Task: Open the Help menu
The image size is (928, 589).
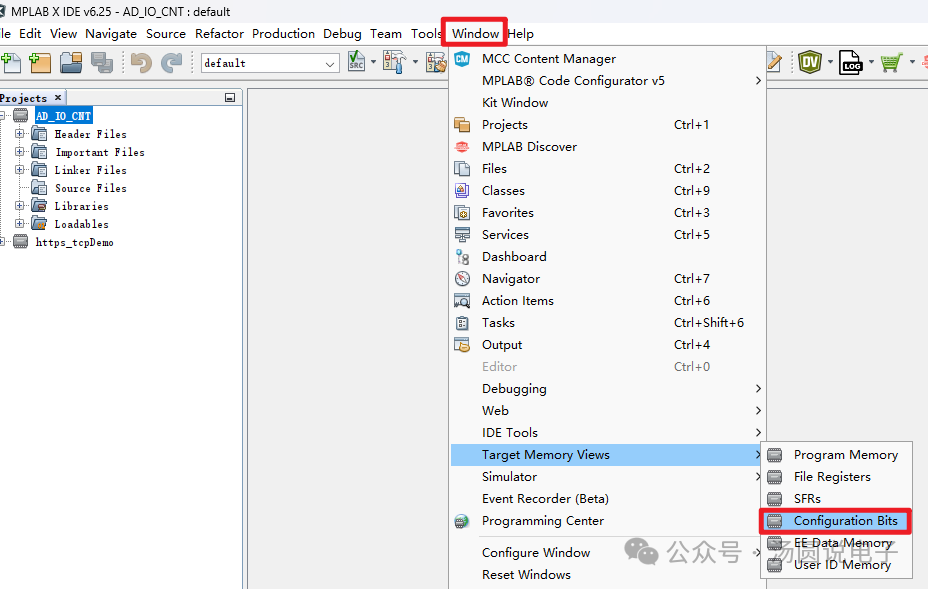Action: tap(521, 34)
